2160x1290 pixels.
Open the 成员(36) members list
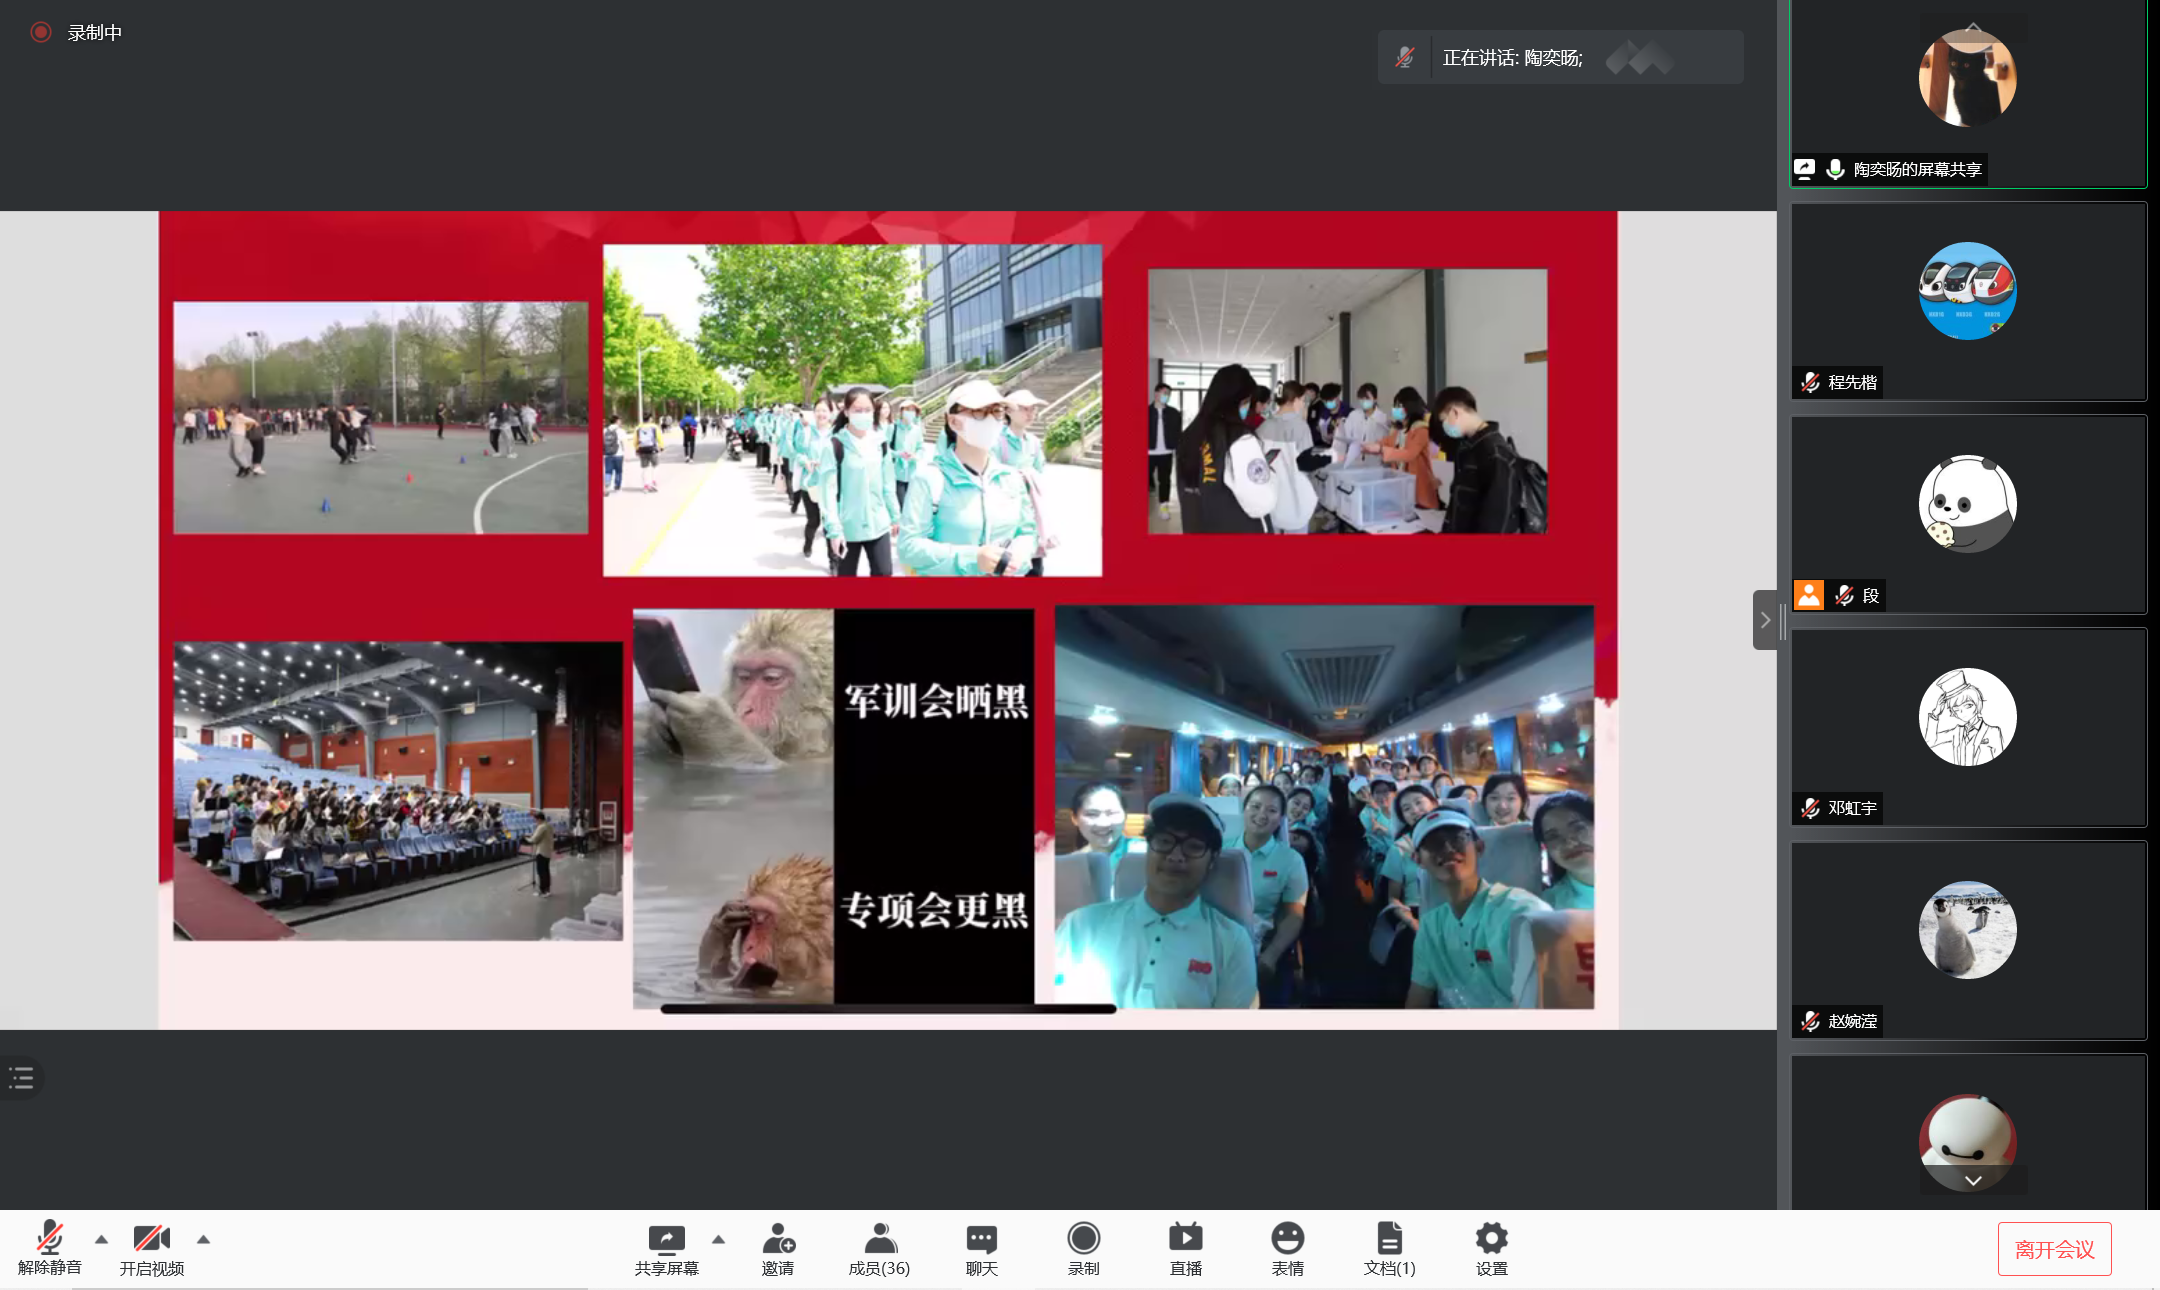coord(879,1239)
